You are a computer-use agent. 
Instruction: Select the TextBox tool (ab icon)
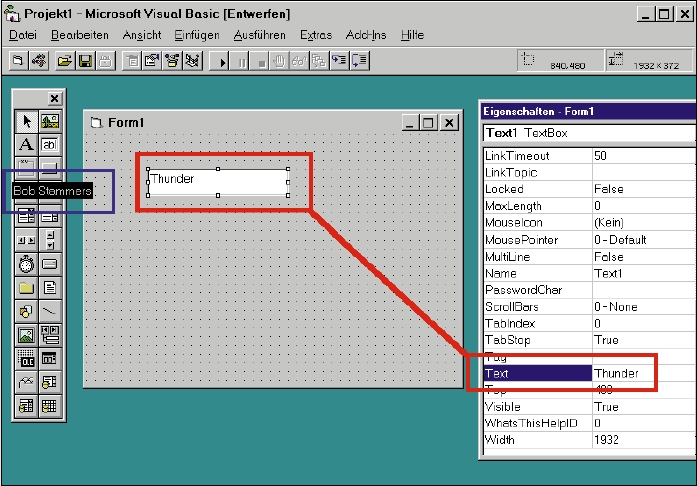coord(50,145)
